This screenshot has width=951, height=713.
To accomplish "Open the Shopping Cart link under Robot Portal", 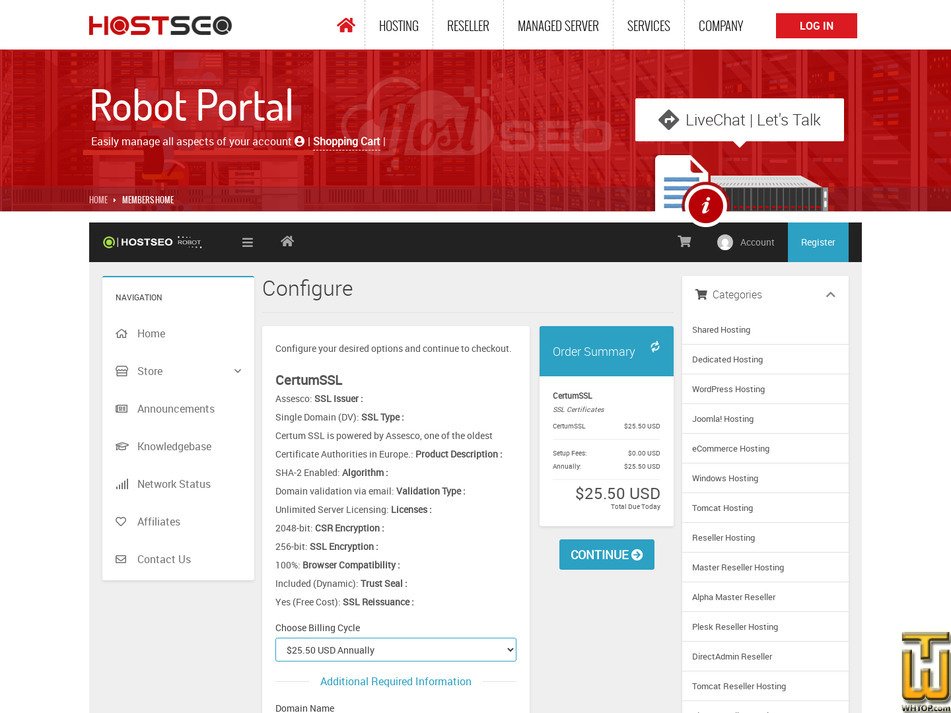I will pyautogui.click(x=345, y=141).
